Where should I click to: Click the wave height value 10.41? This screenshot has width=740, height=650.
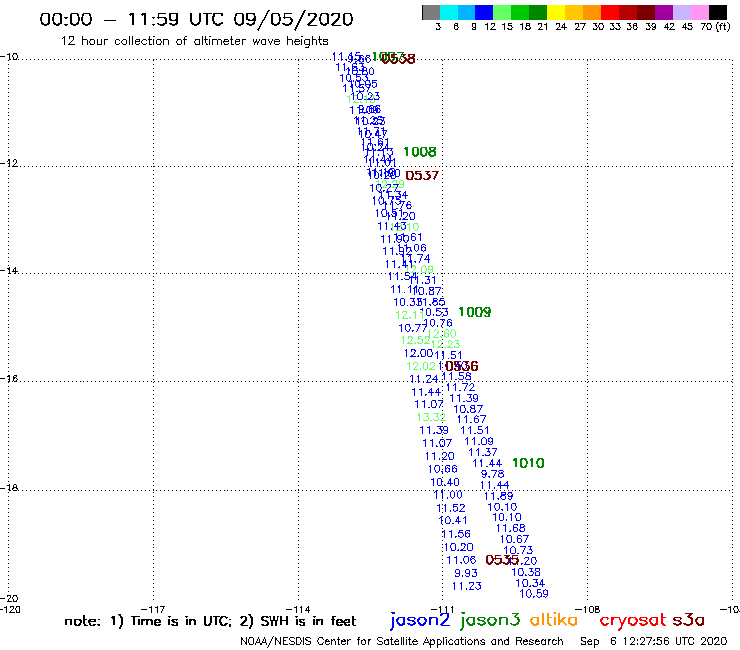(x=453, y=521)
